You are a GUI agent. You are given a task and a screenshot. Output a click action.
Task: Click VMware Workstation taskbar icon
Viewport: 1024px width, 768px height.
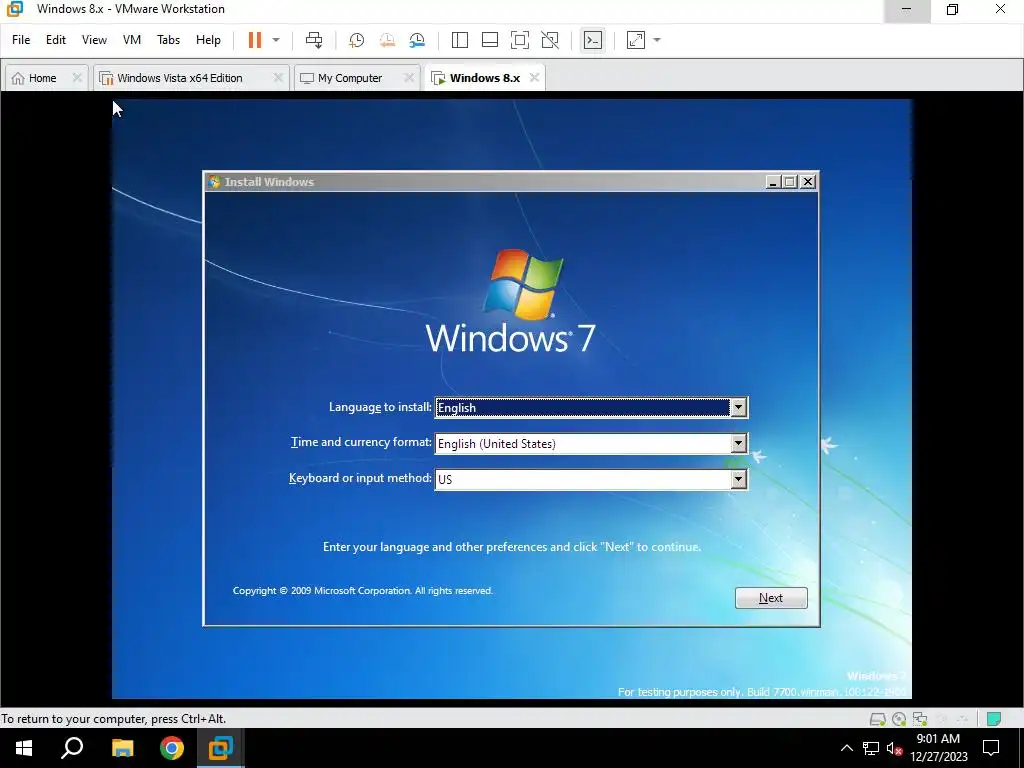(221, 748)
